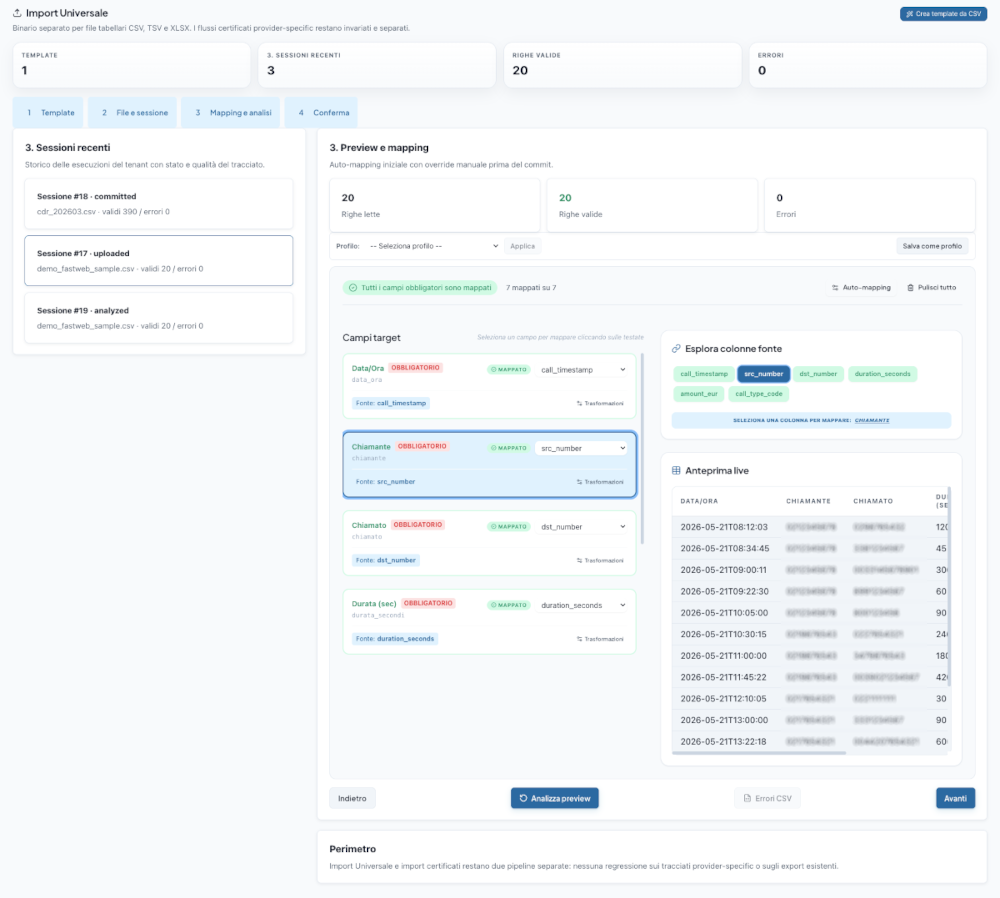The width and height of the screenshot is (1000, 898).
Task: Click the CHIAMATO column header in preview
Action: coord(873,501)
